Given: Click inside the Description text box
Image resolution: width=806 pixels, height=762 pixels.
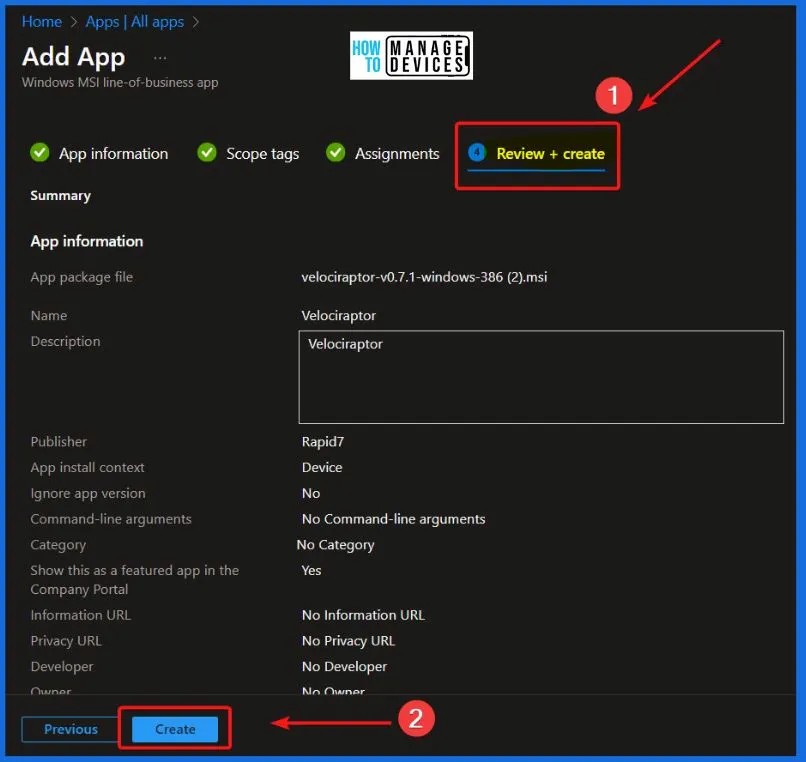Looking at the screenshot, I should point(541,377).
